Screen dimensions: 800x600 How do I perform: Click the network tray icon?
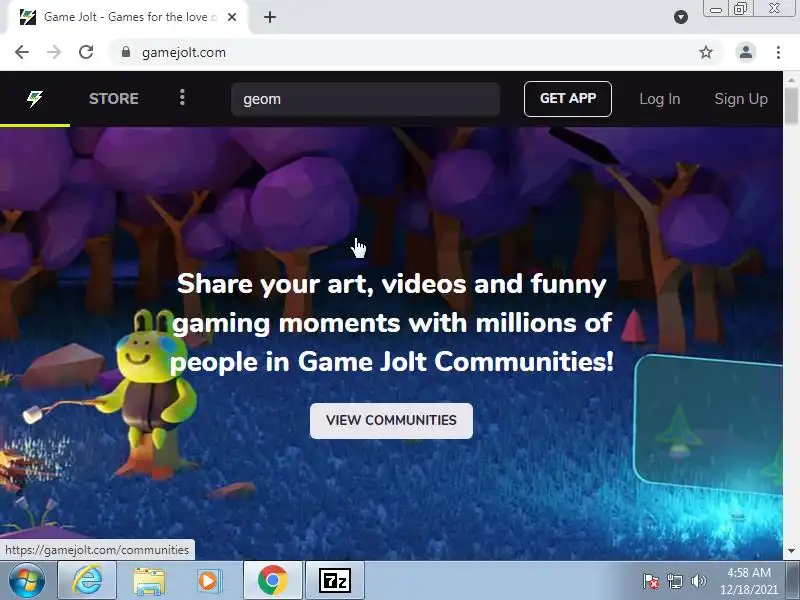click(674, 581)
